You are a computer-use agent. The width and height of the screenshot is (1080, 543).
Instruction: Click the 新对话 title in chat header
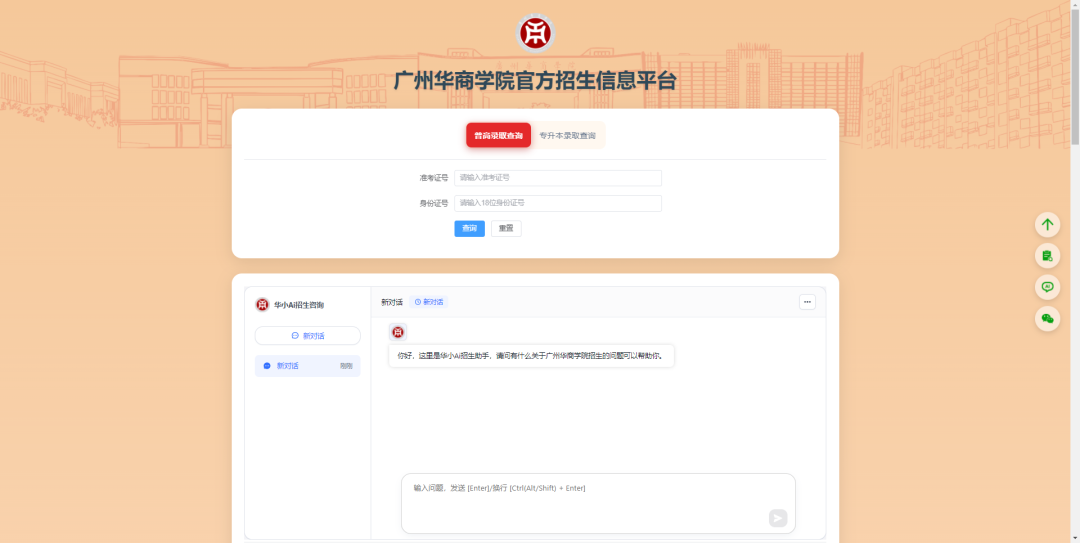pos(391,302)
